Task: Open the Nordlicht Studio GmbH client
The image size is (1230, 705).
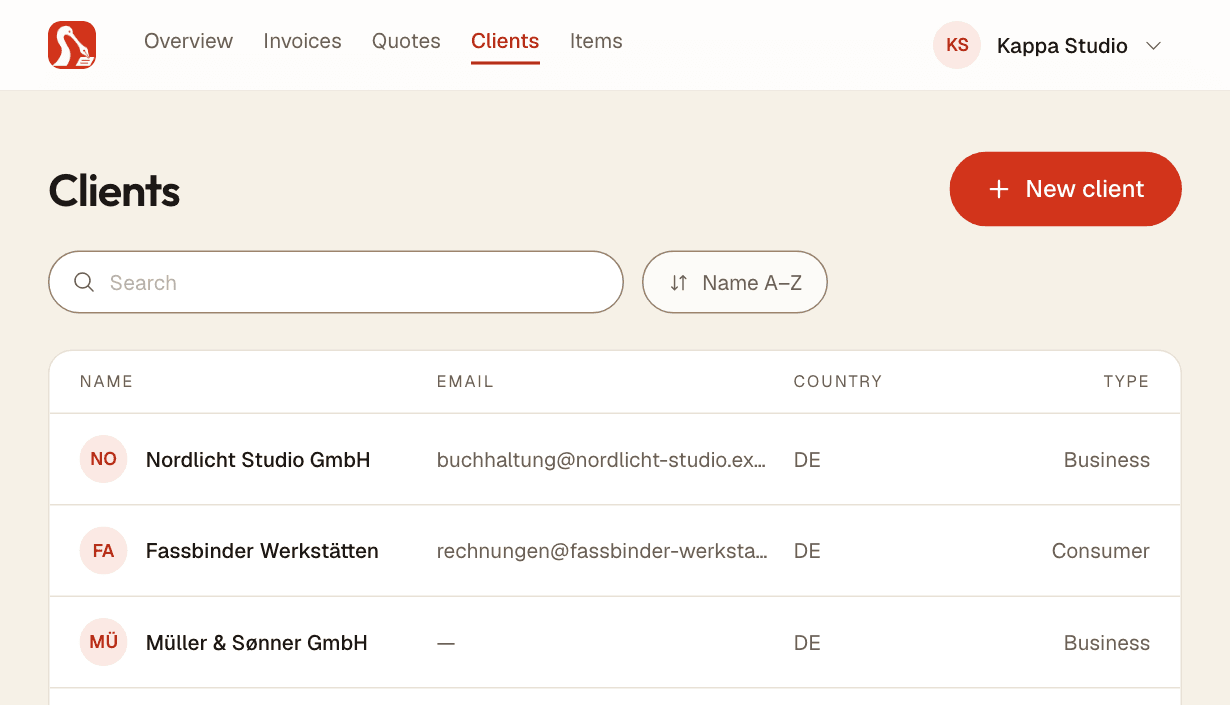Action: 258,460
